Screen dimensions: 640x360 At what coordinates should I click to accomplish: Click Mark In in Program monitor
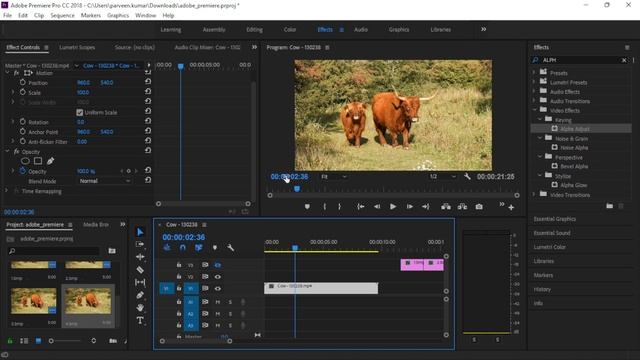tap(324, 207)
